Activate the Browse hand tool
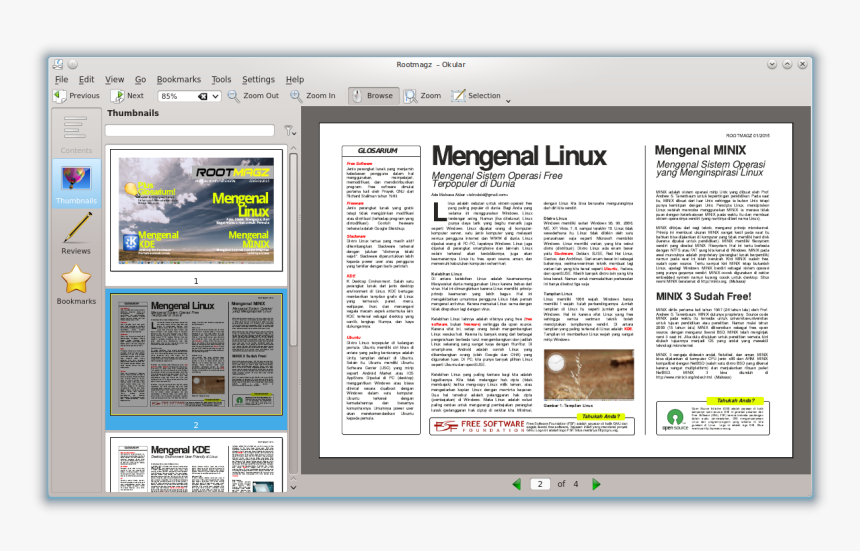 point(373,96)
